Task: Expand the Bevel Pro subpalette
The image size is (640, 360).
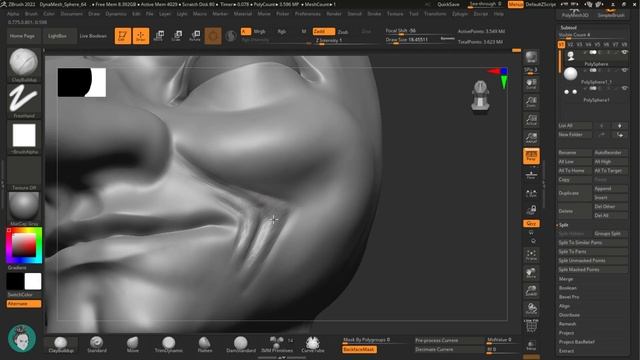Action: 569,297
